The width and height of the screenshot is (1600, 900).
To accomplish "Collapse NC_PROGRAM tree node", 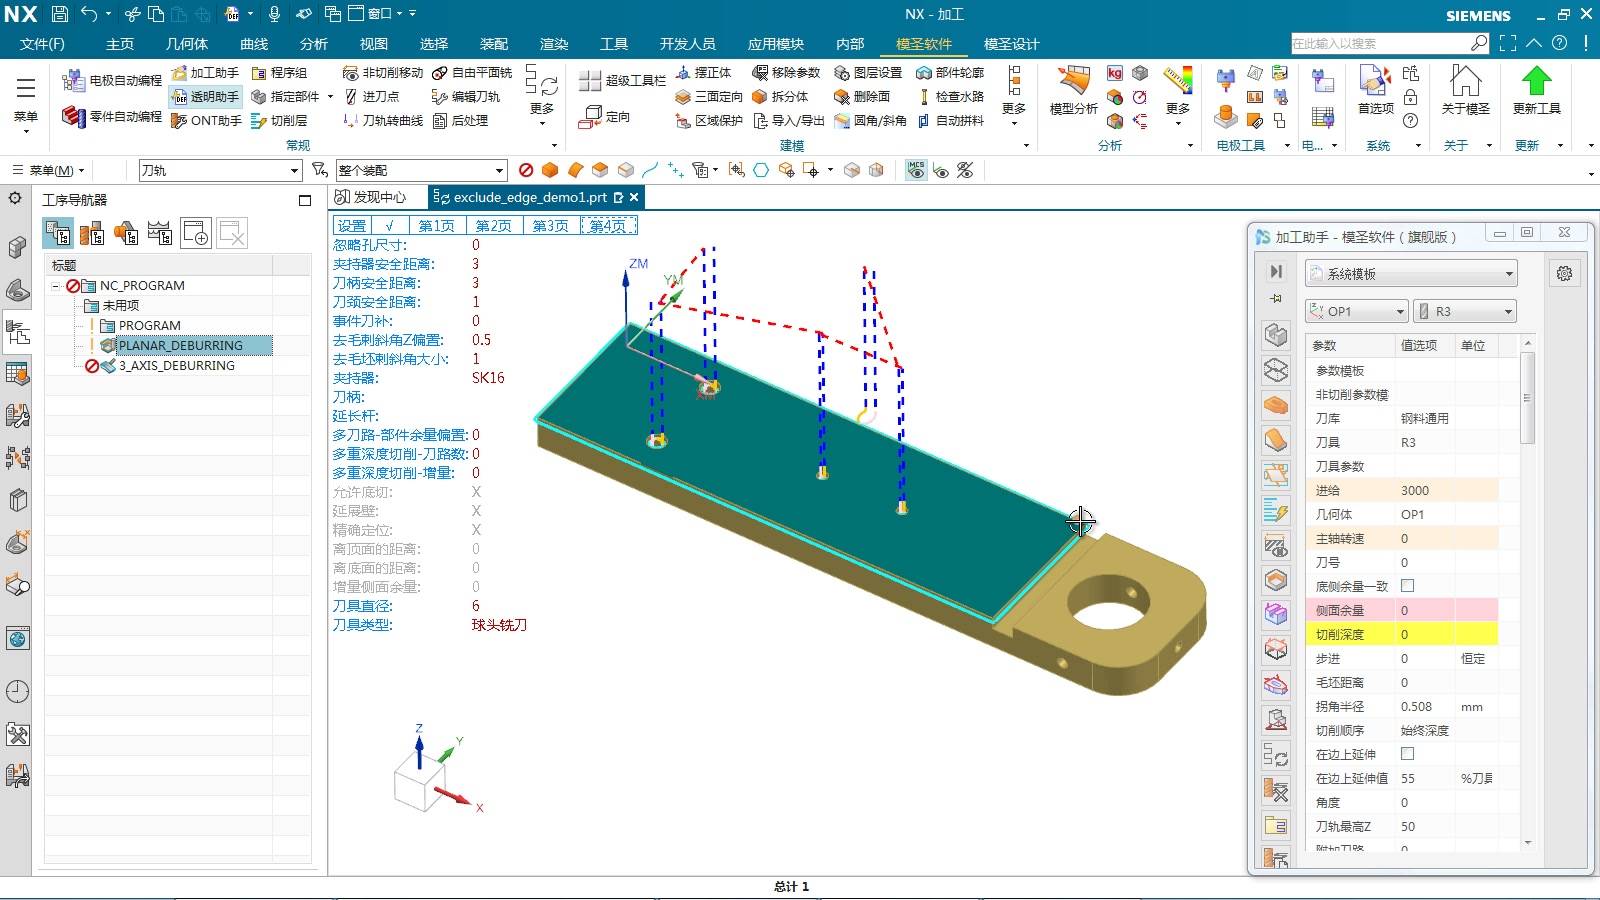I will (57, 286).
